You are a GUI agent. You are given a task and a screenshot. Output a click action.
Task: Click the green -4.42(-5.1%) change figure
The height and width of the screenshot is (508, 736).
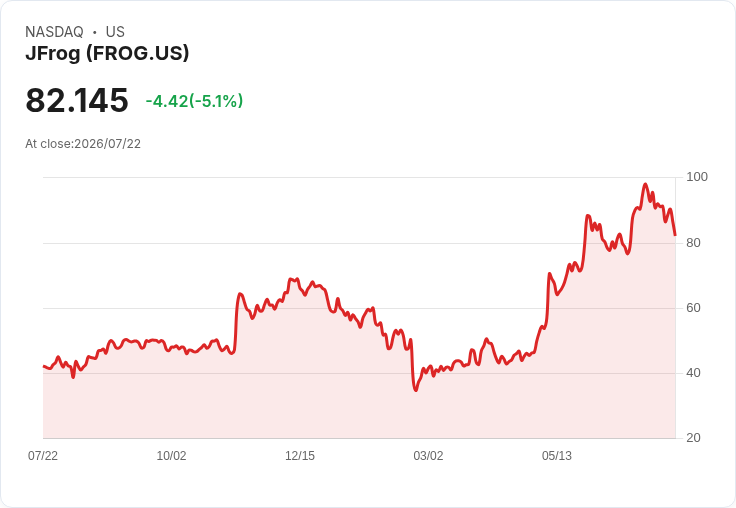click(x=194, y=101)
